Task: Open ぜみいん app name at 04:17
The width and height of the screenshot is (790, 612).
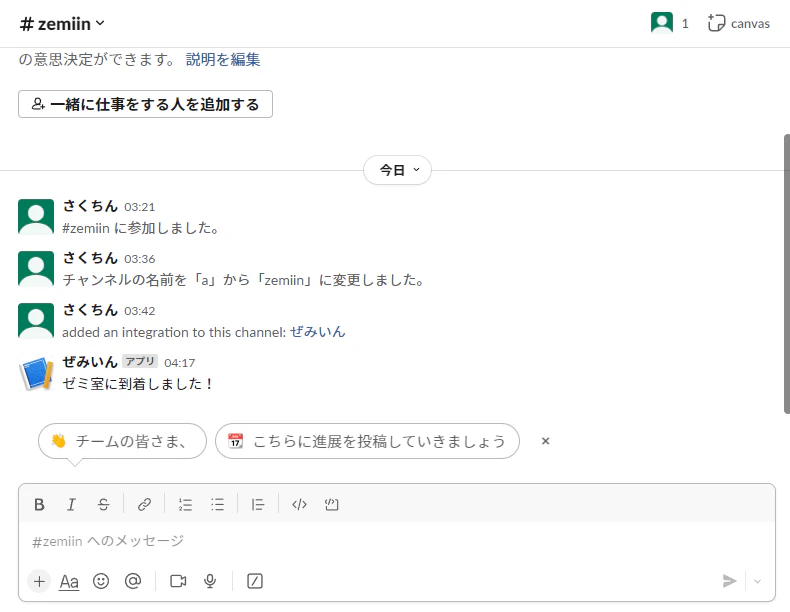Action: [x=90, y=362]
